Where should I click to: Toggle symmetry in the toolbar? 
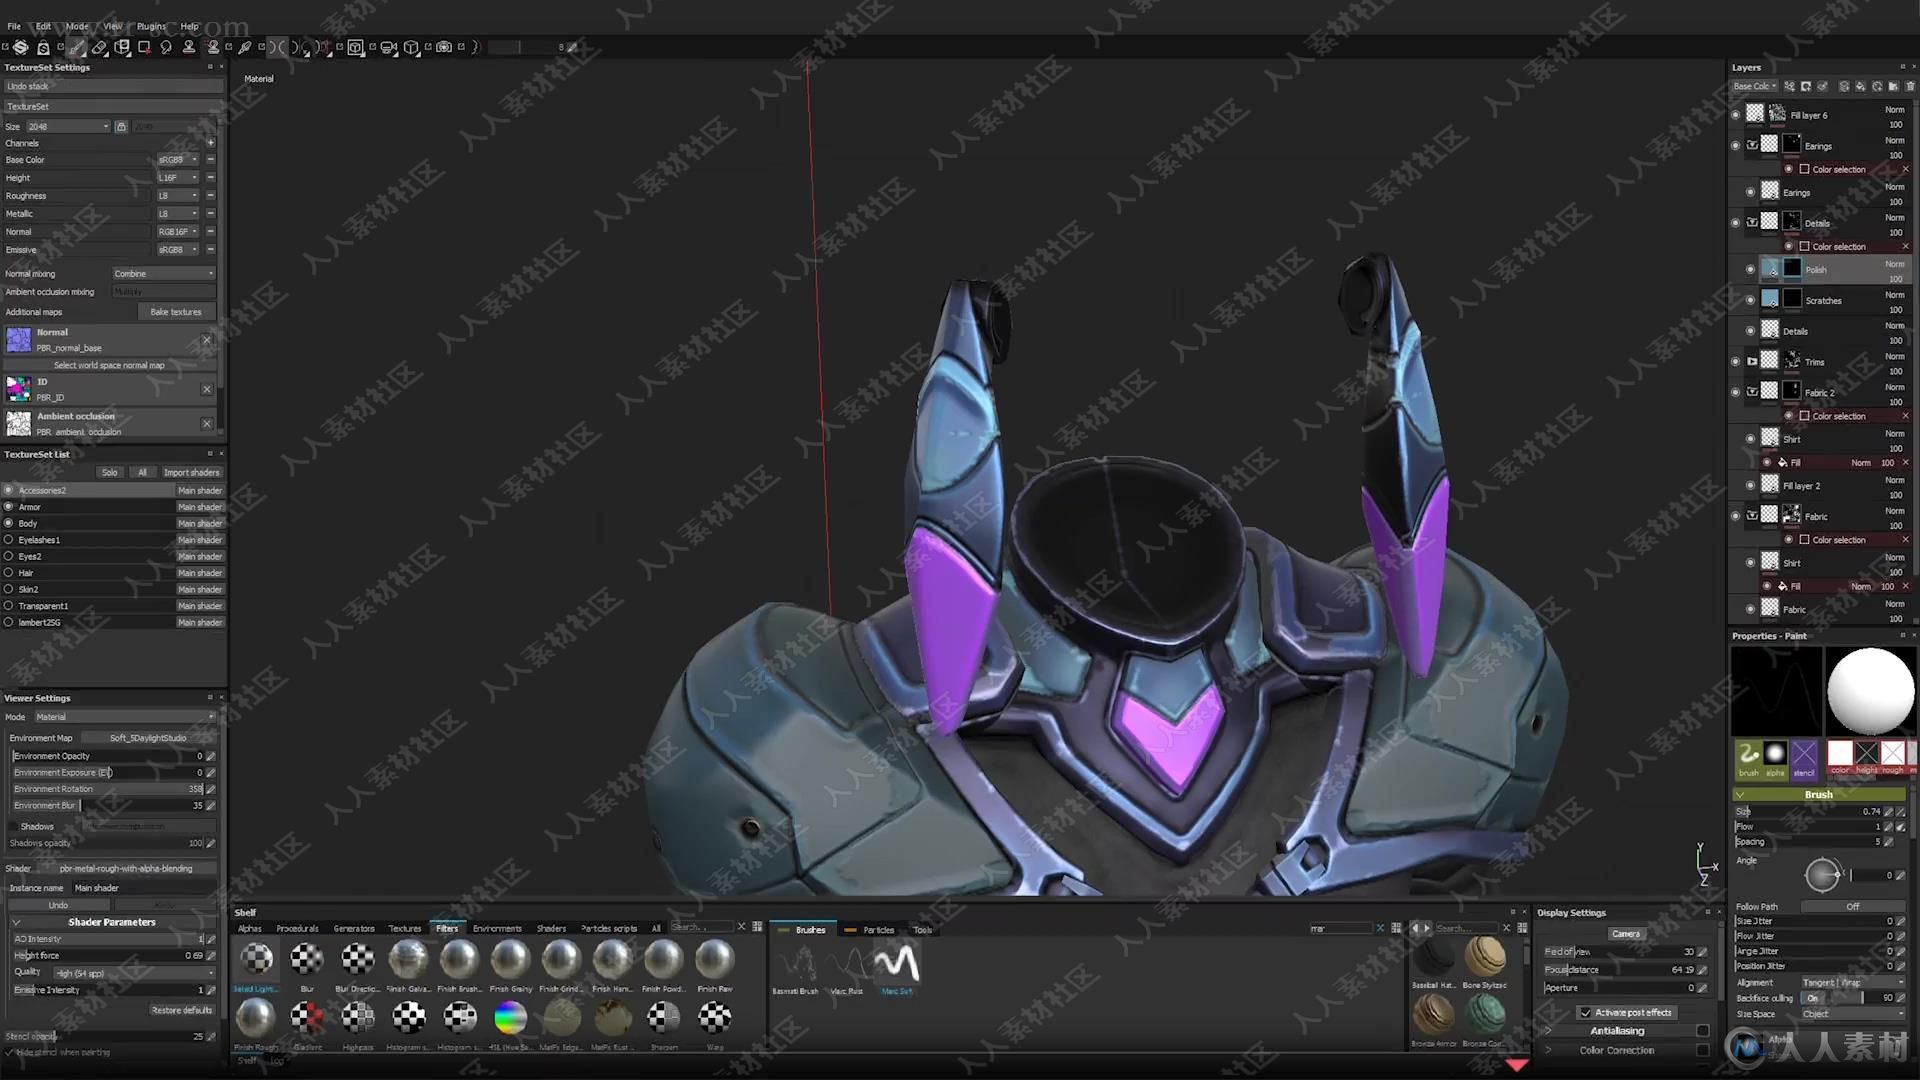[278, 47]
